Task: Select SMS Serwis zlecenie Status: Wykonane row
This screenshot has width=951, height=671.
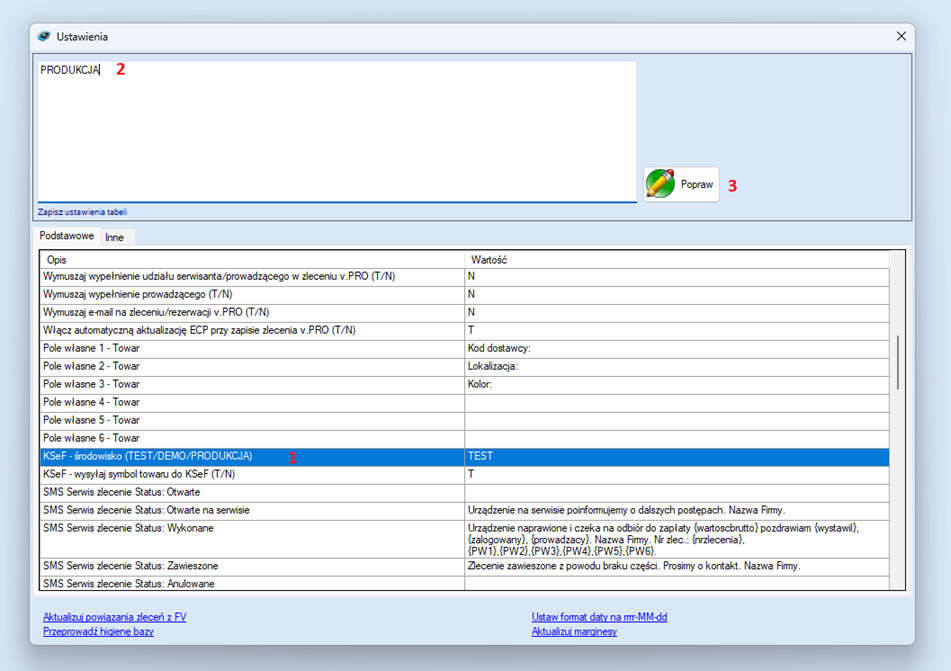Action: [128, 528]
